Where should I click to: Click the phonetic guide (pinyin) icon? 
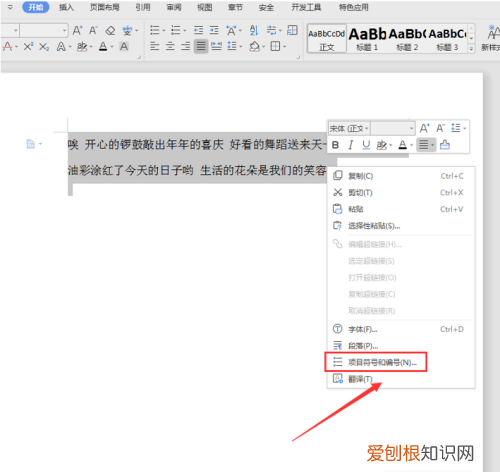(127, 31)
